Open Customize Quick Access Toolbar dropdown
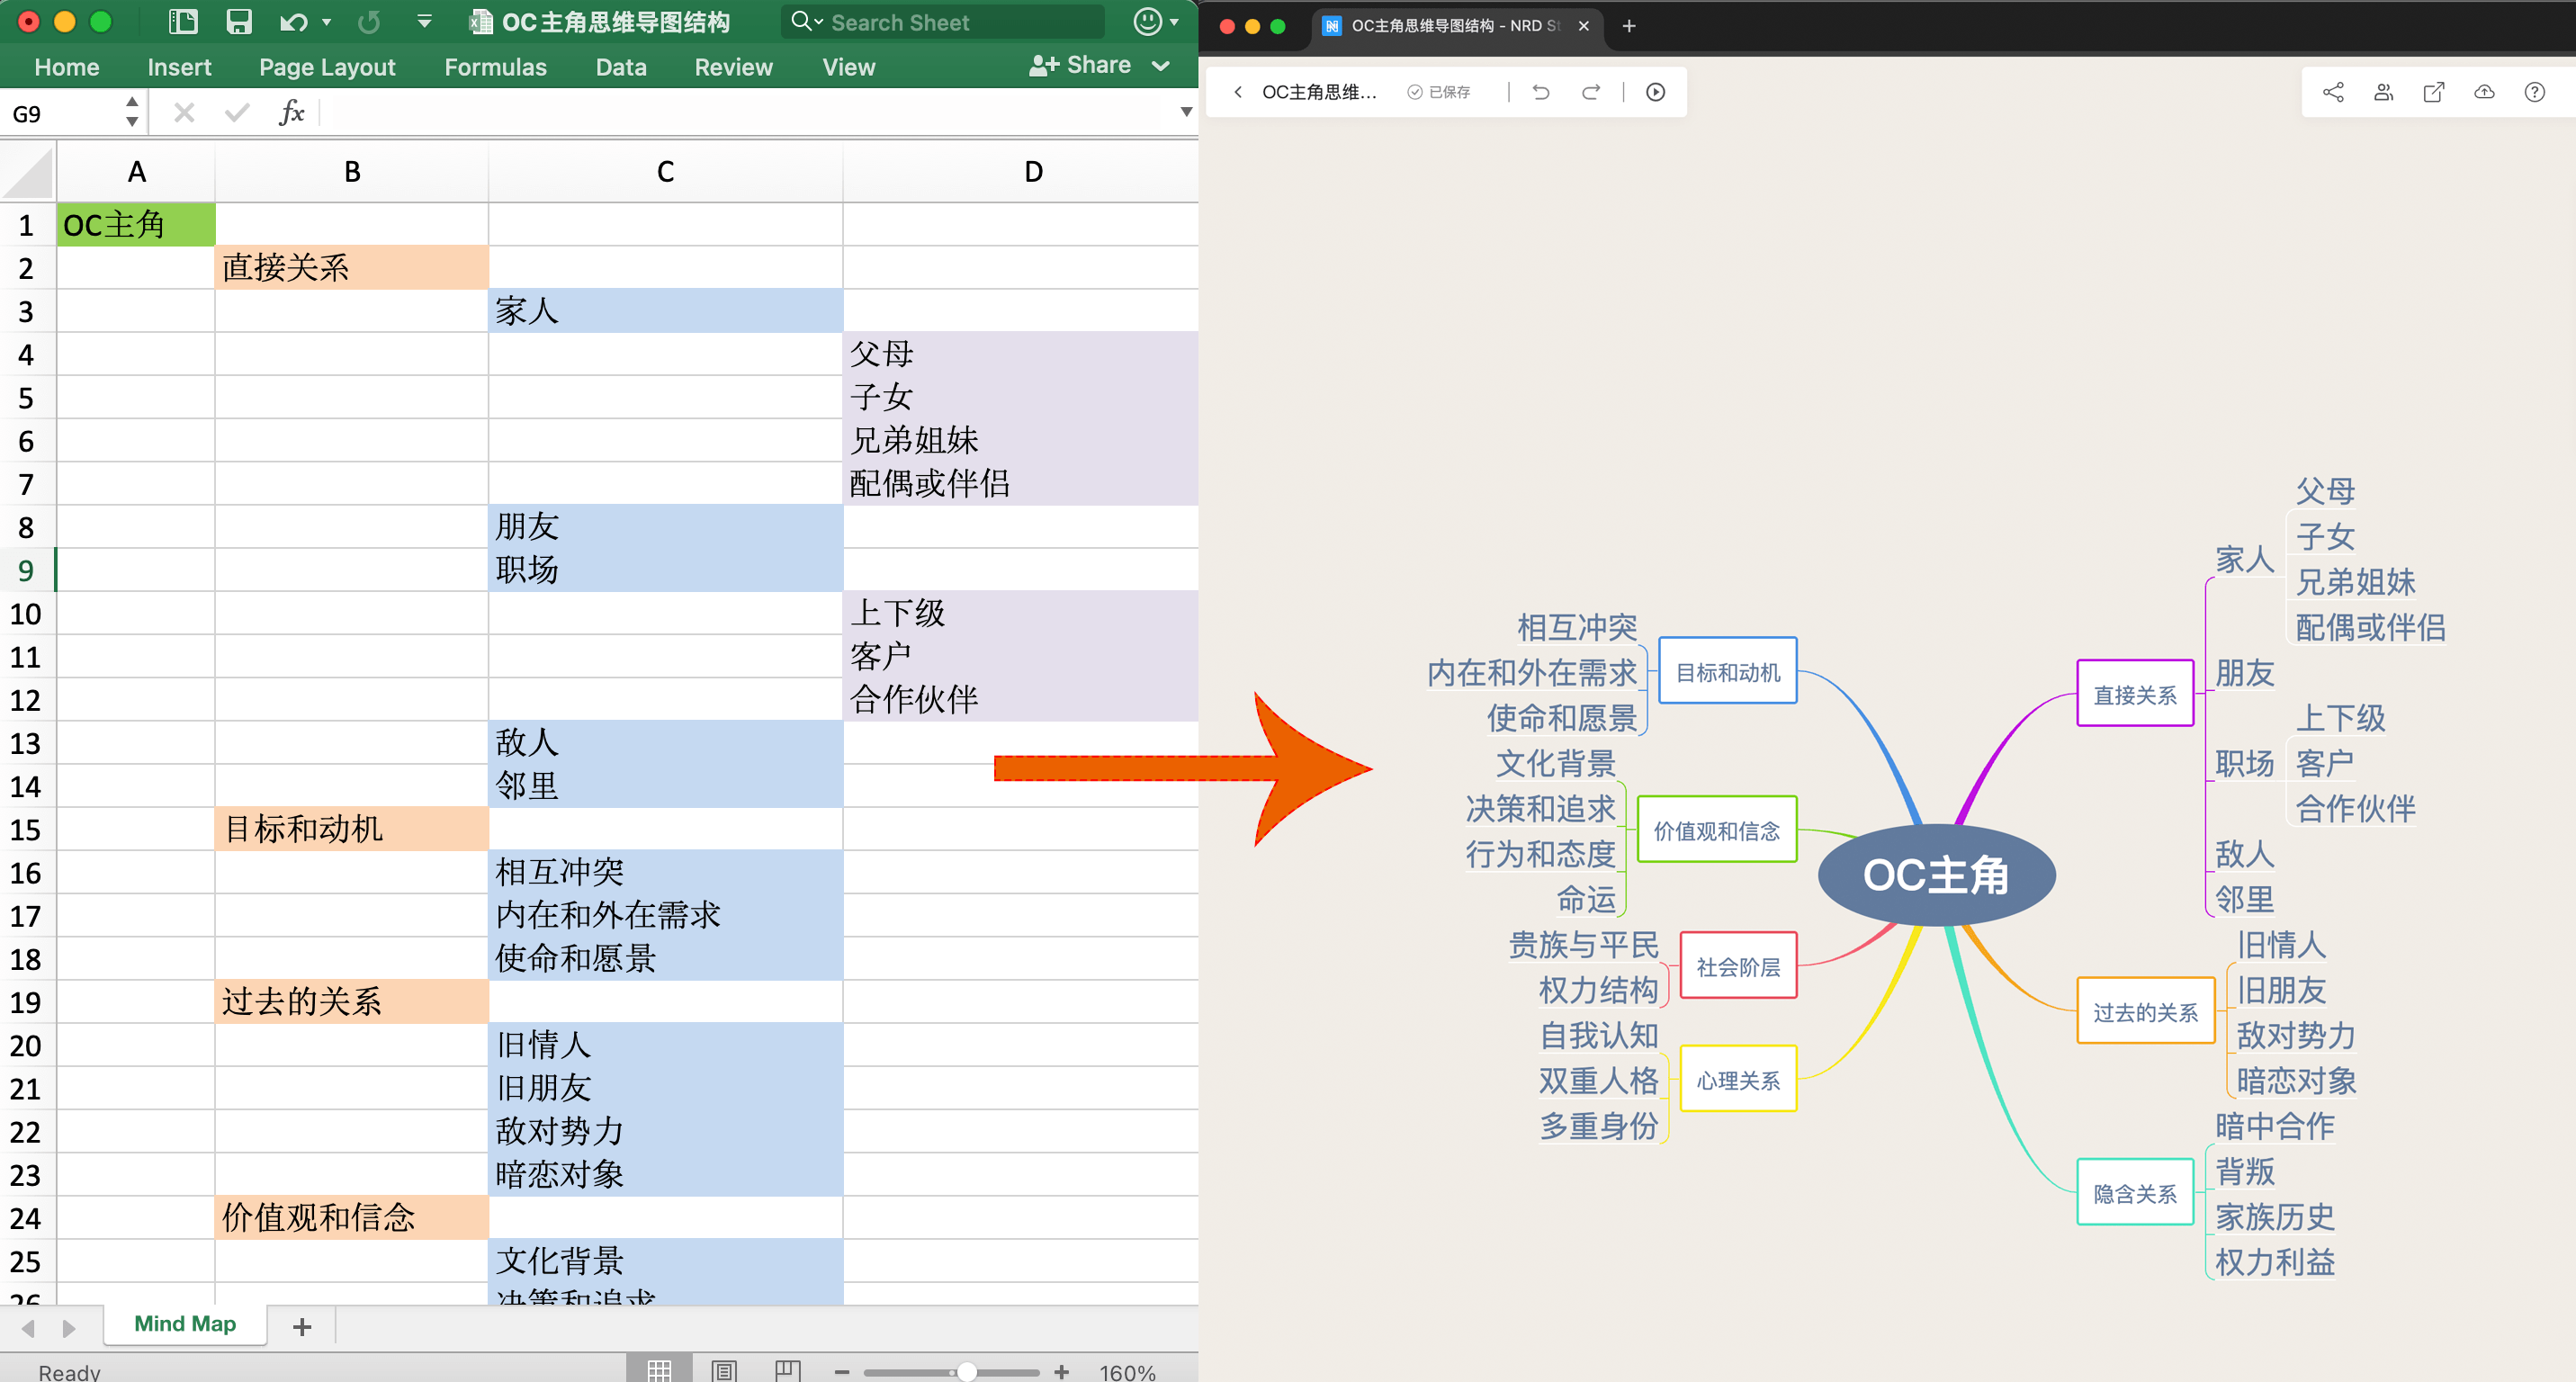2576x1382 pixels. point(424,22)
